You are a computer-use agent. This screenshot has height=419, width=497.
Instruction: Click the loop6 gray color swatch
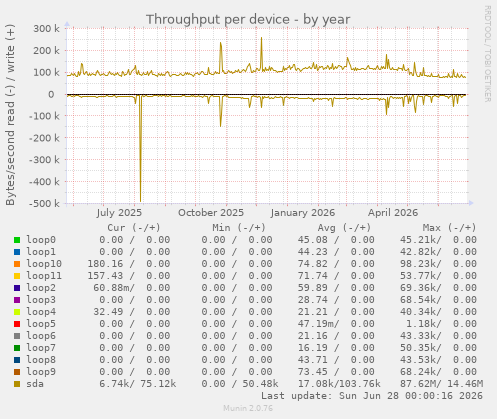click(x=17, y=336)
